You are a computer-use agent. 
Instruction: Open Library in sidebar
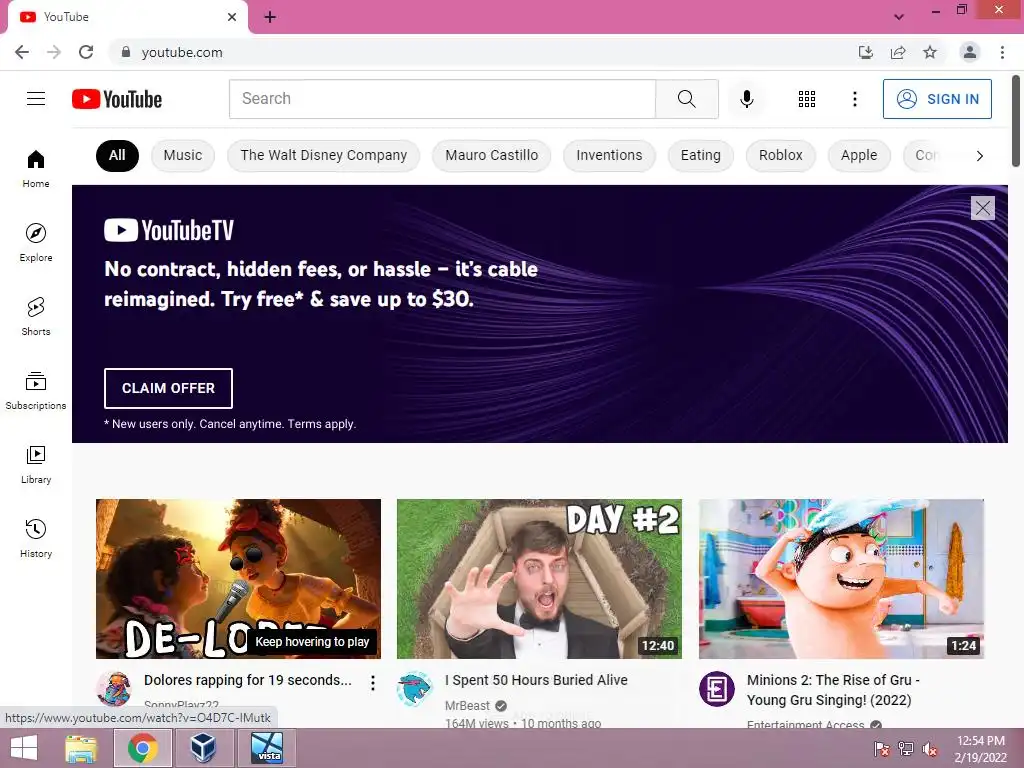tap(36, 464)
